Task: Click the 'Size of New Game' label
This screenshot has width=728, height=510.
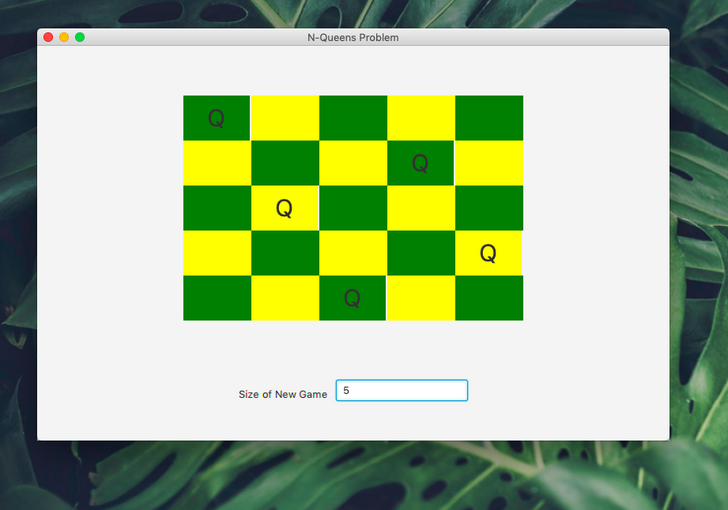Action: point(283,394)
